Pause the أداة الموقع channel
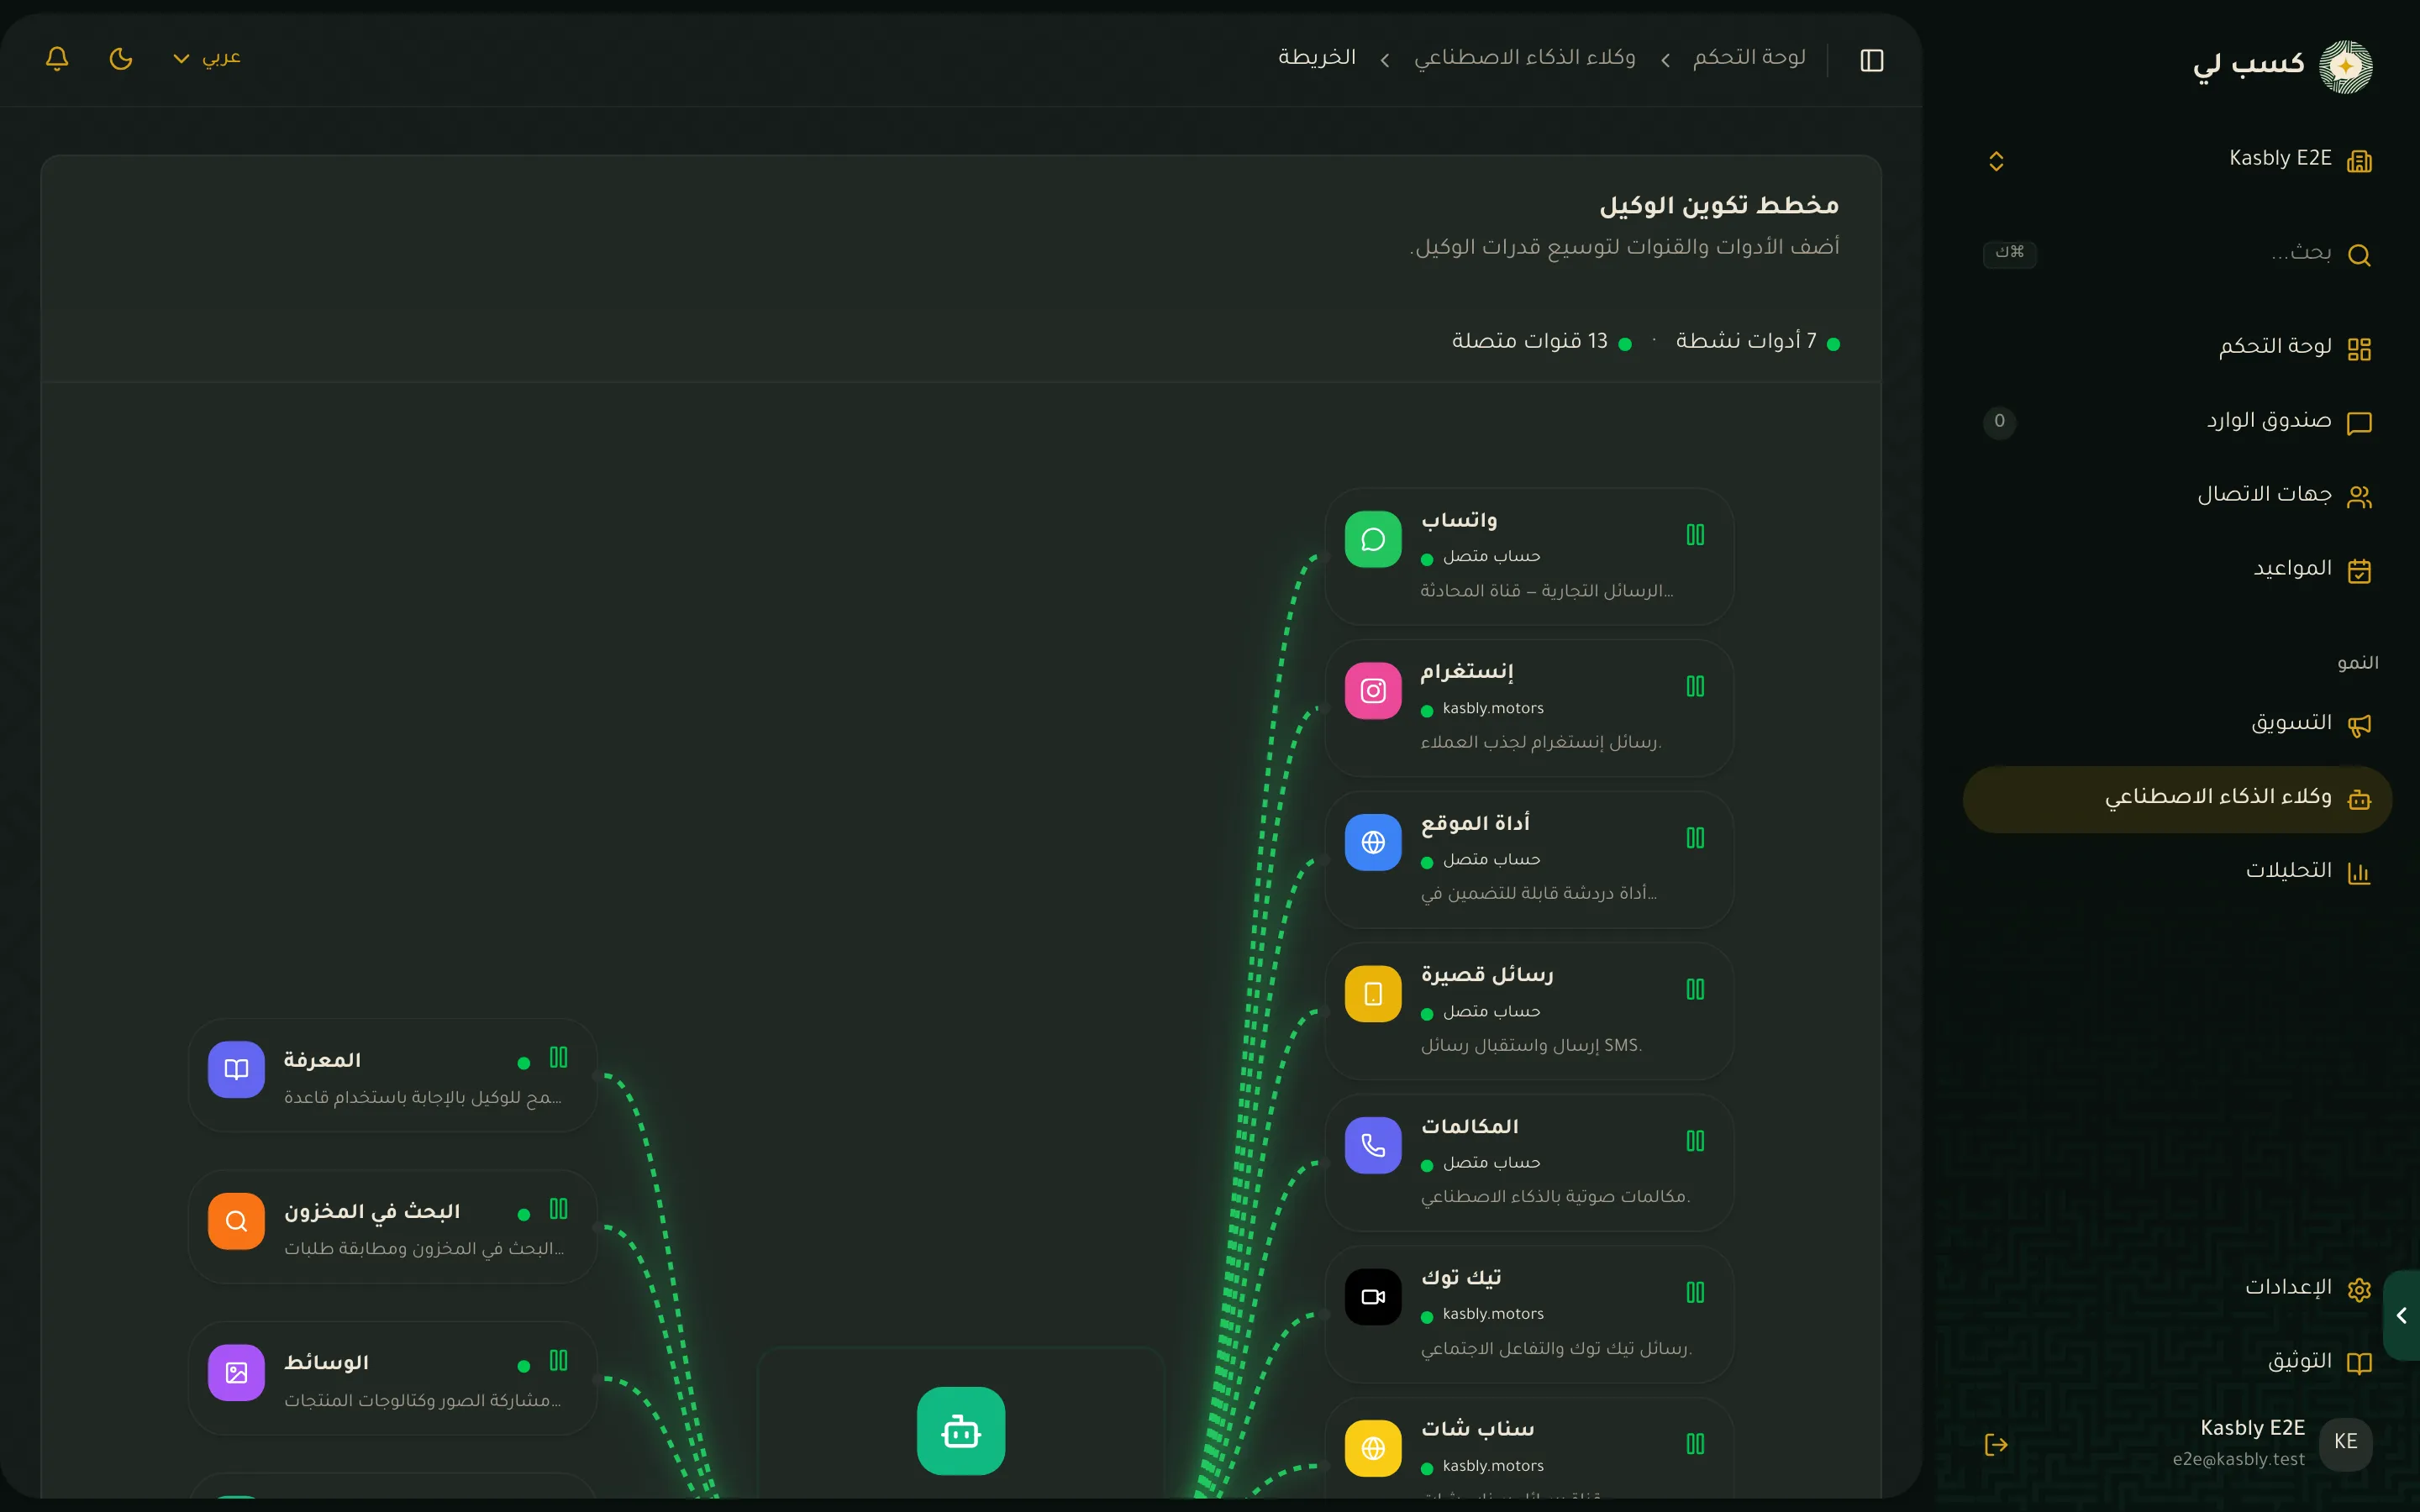This screenshot has width=2420, height=1512. click(x=1695, y=838)
